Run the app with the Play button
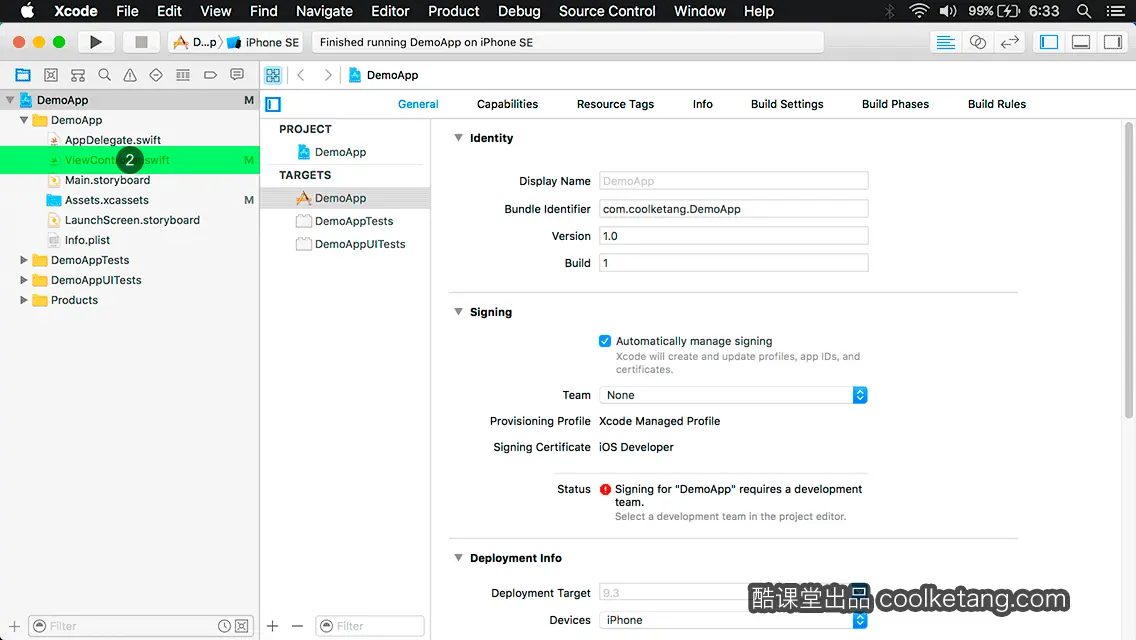 (x=95, y=42)
